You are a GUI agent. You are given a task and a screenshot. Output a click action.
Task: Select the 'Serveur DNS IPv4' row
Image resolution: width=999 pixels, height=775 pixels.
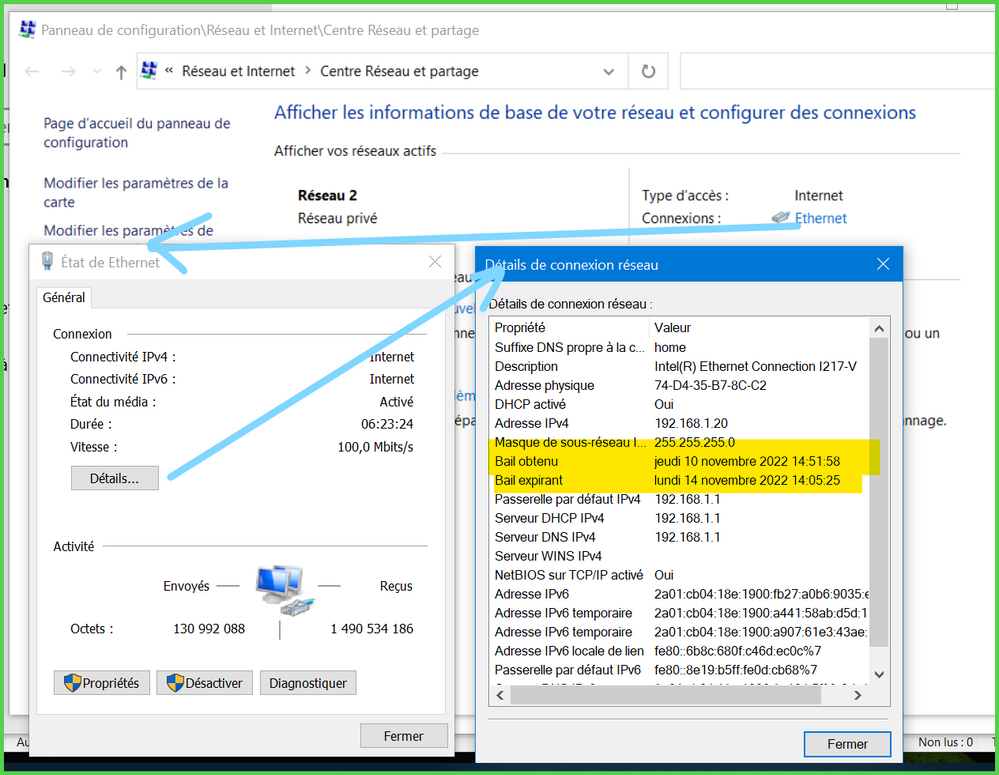point(680,537)
